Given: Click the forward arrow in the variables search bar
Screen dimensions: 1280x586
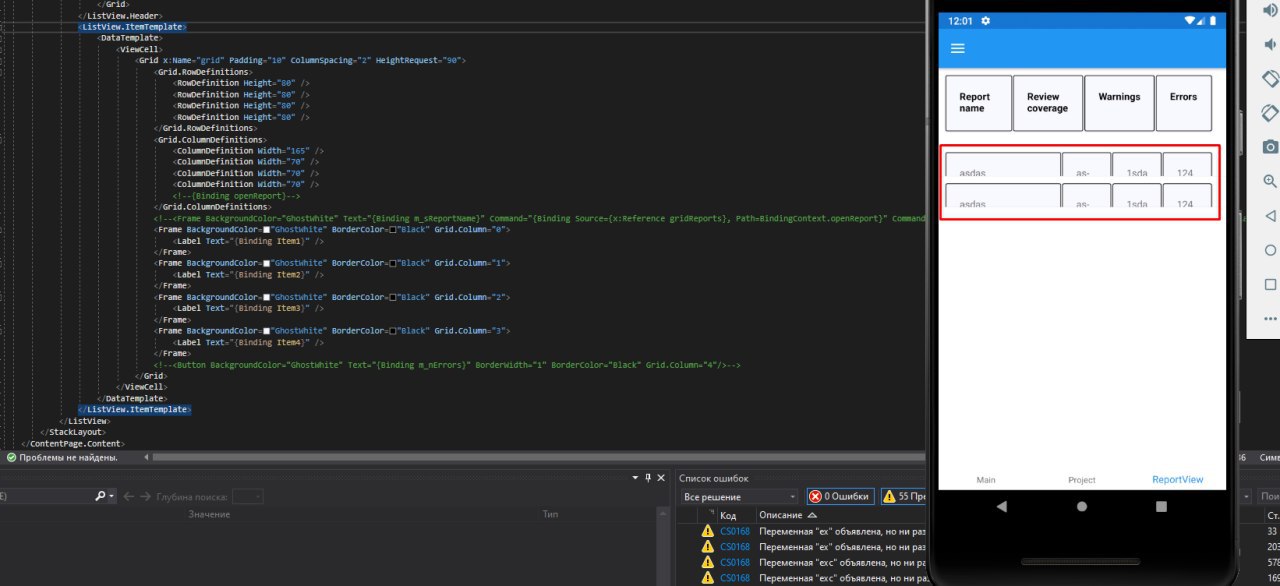Looking at the screenshot, I should pyautogui.click(x=145, y=496).
